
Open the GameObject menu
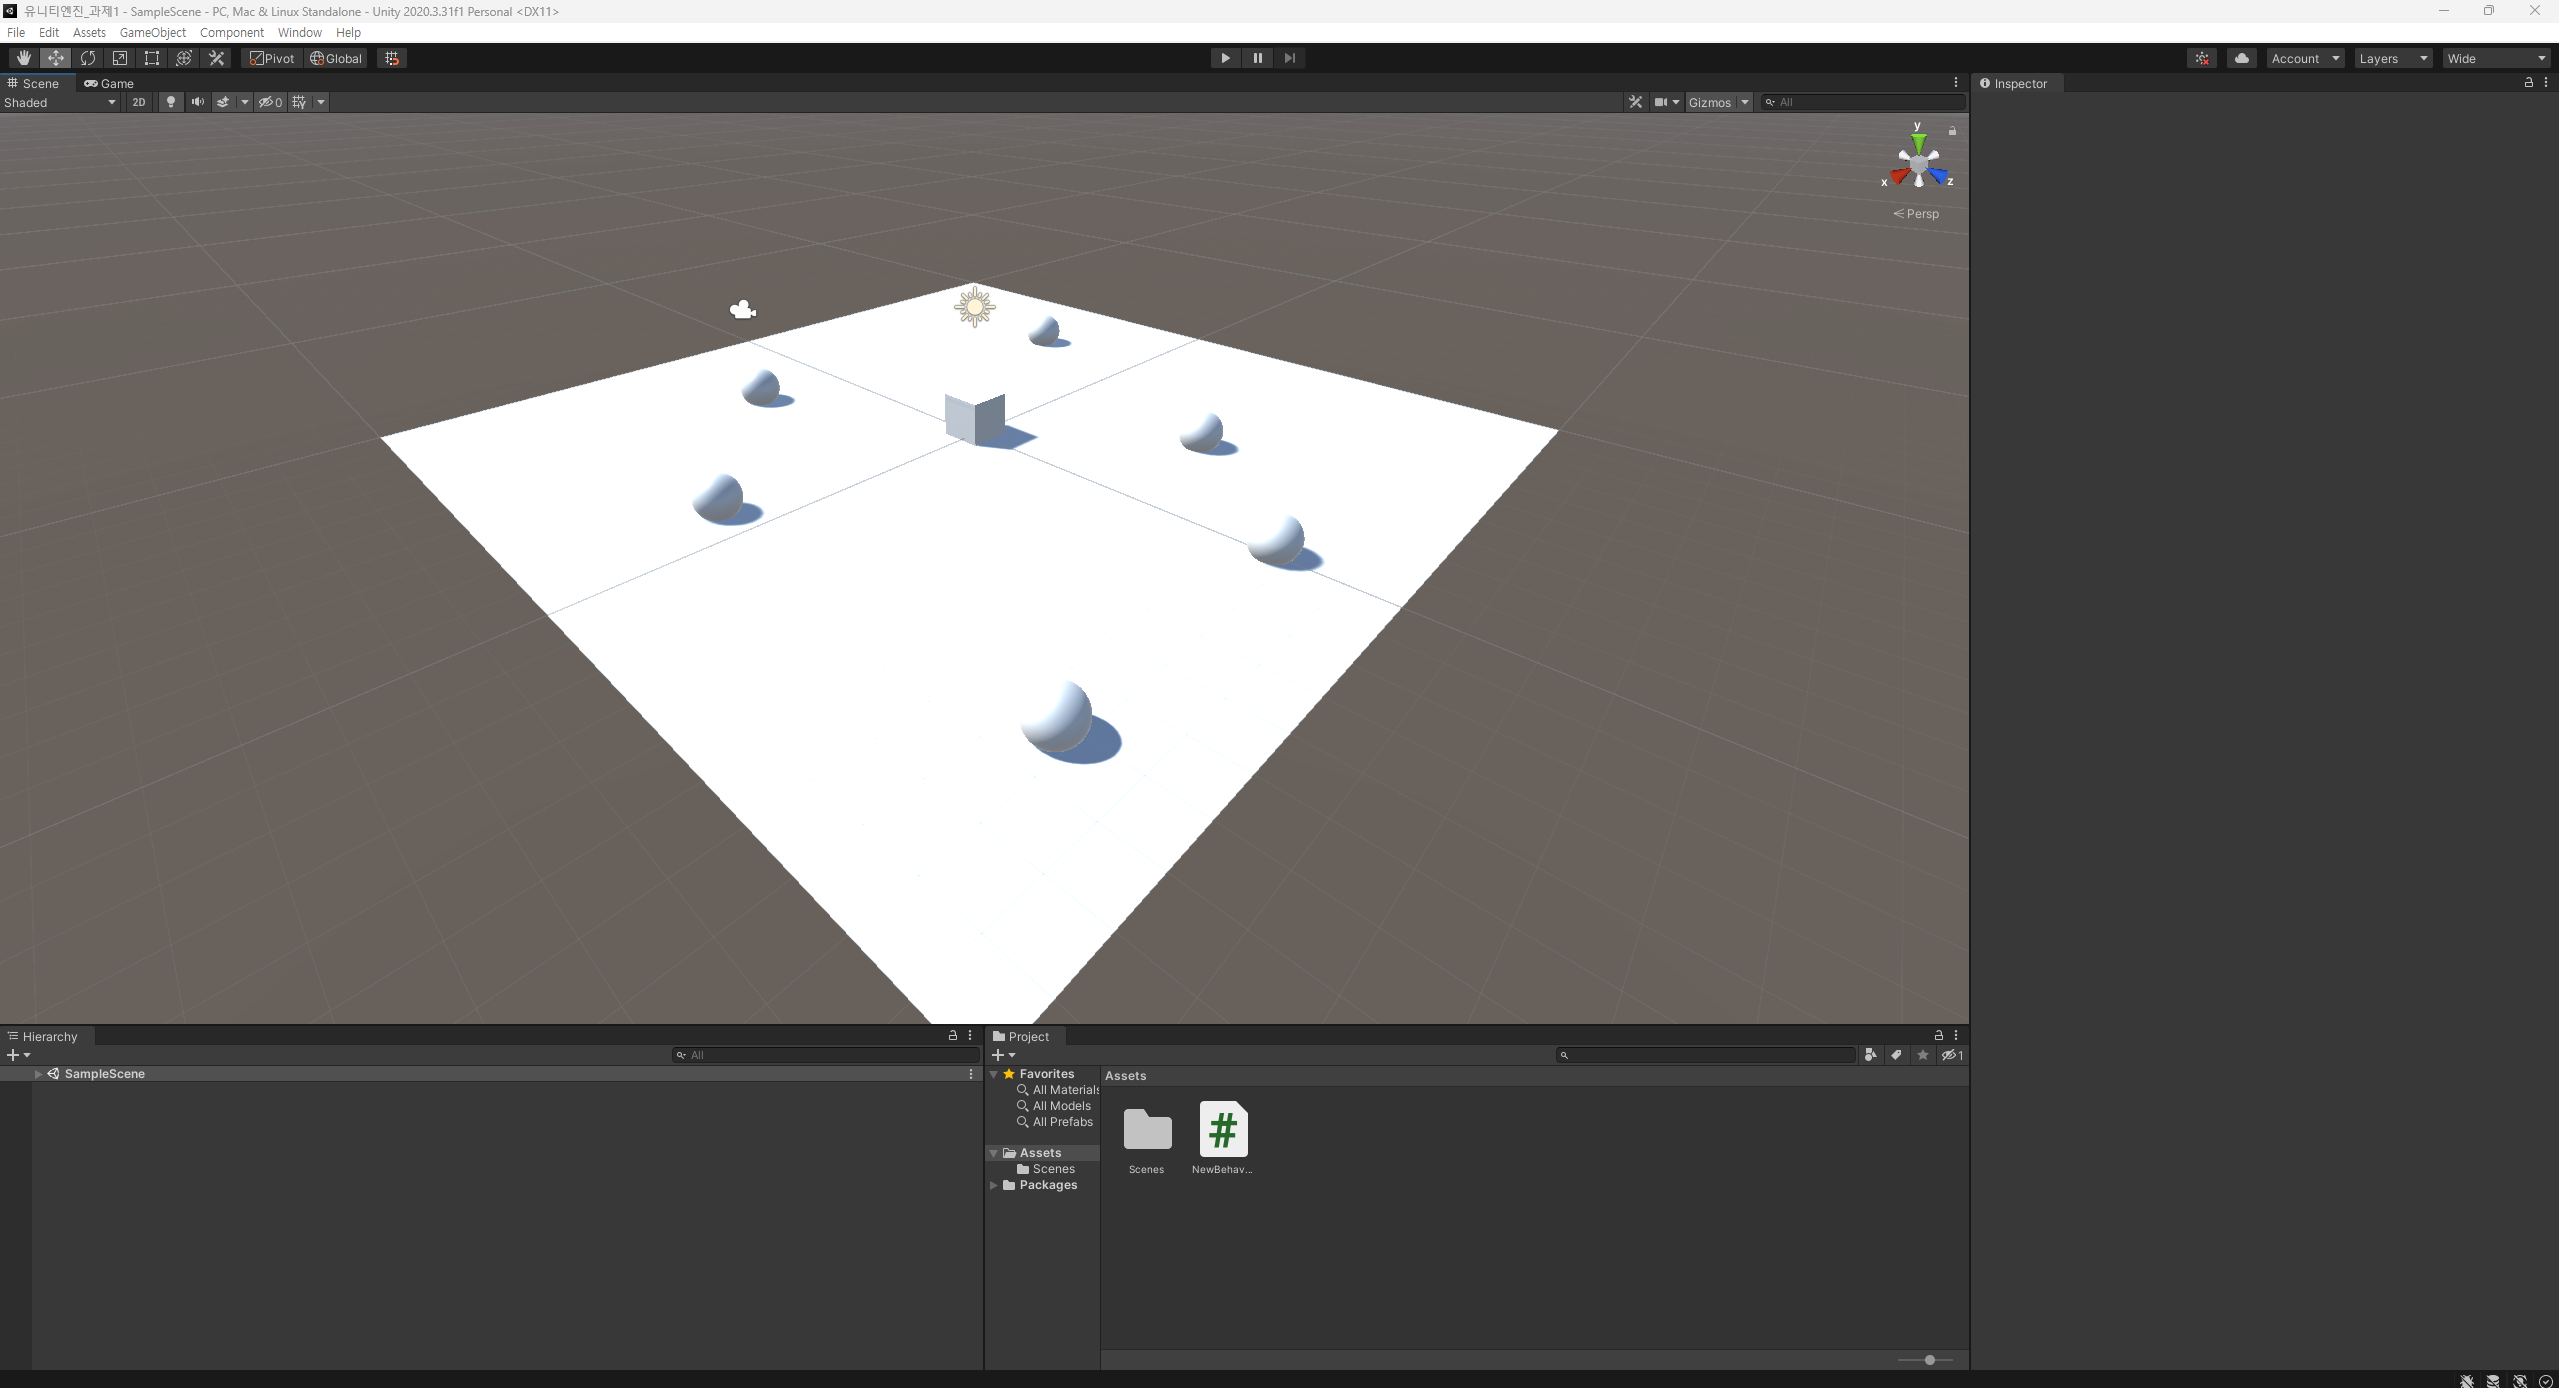(x=152, y=32)
